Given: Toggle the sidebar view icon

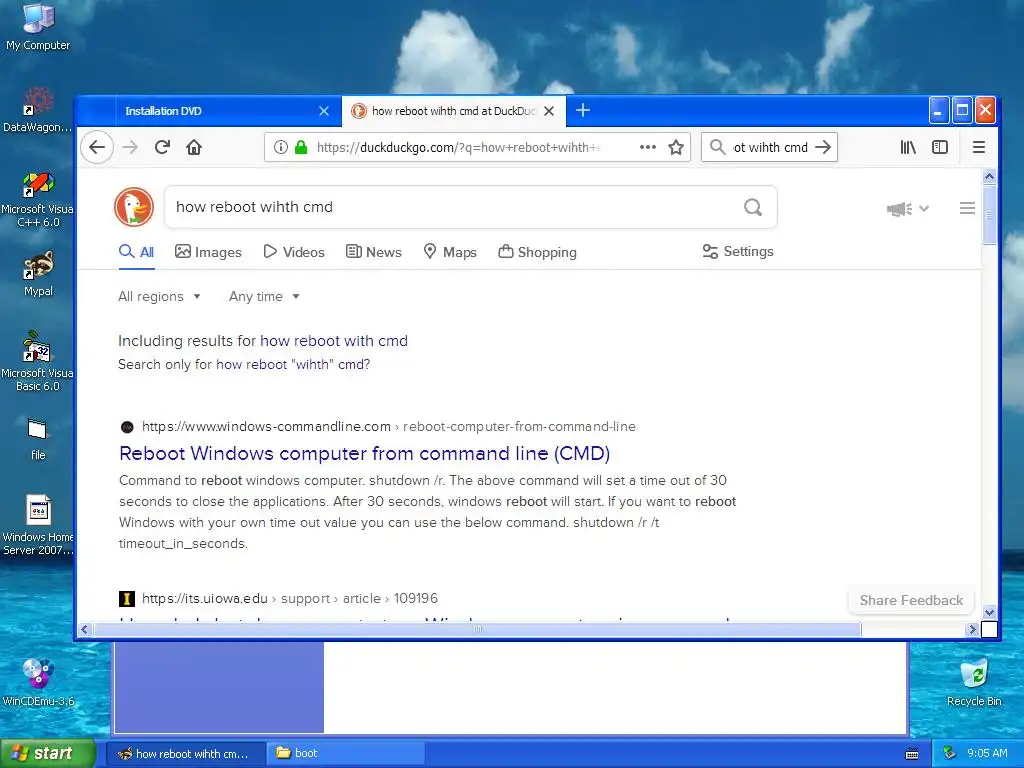Looking at the screenshot, I should click(x=940, y=147).
